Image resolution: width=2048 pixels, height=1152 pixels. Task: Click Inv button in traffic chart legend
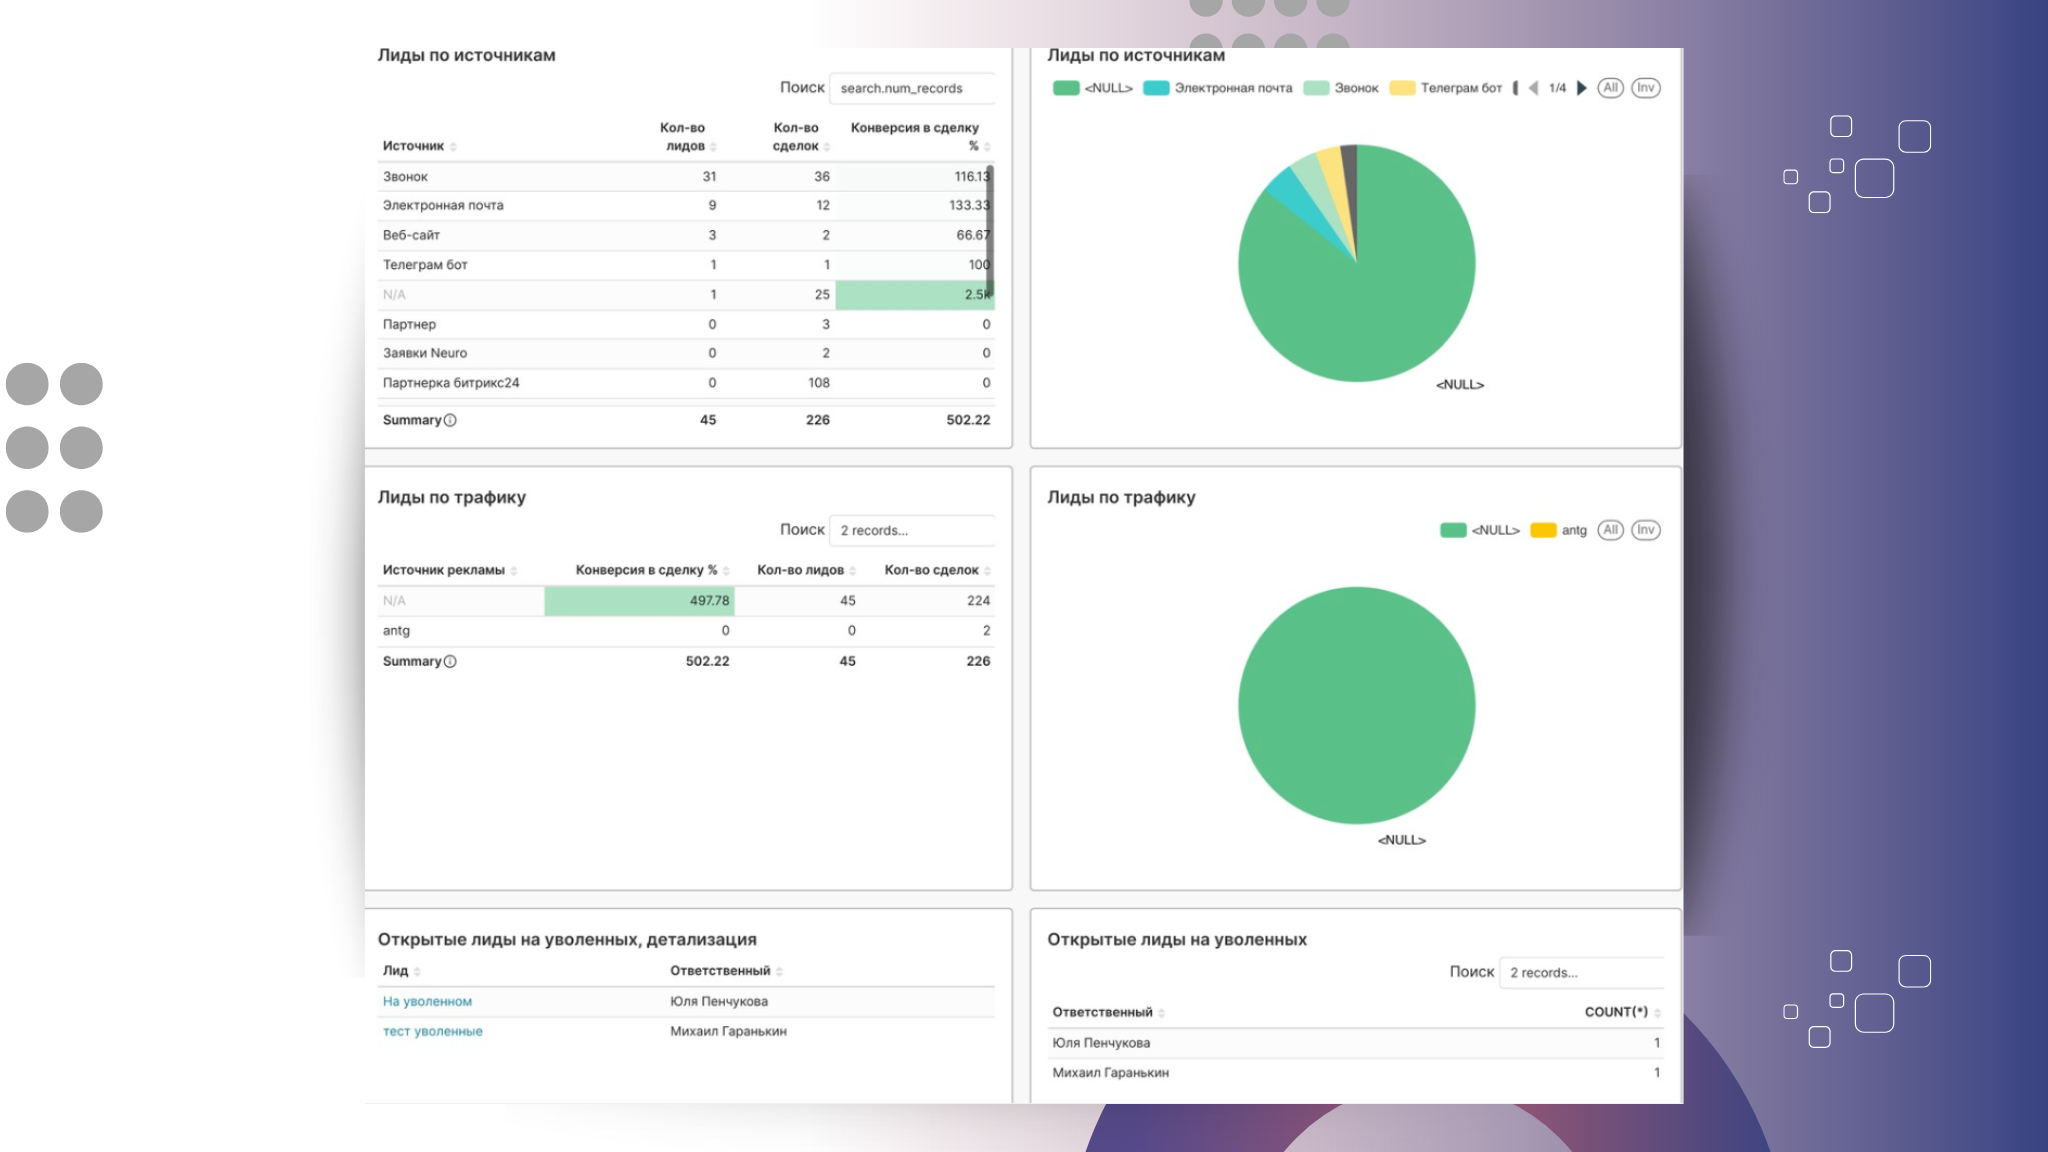(x=1645, y=530)
